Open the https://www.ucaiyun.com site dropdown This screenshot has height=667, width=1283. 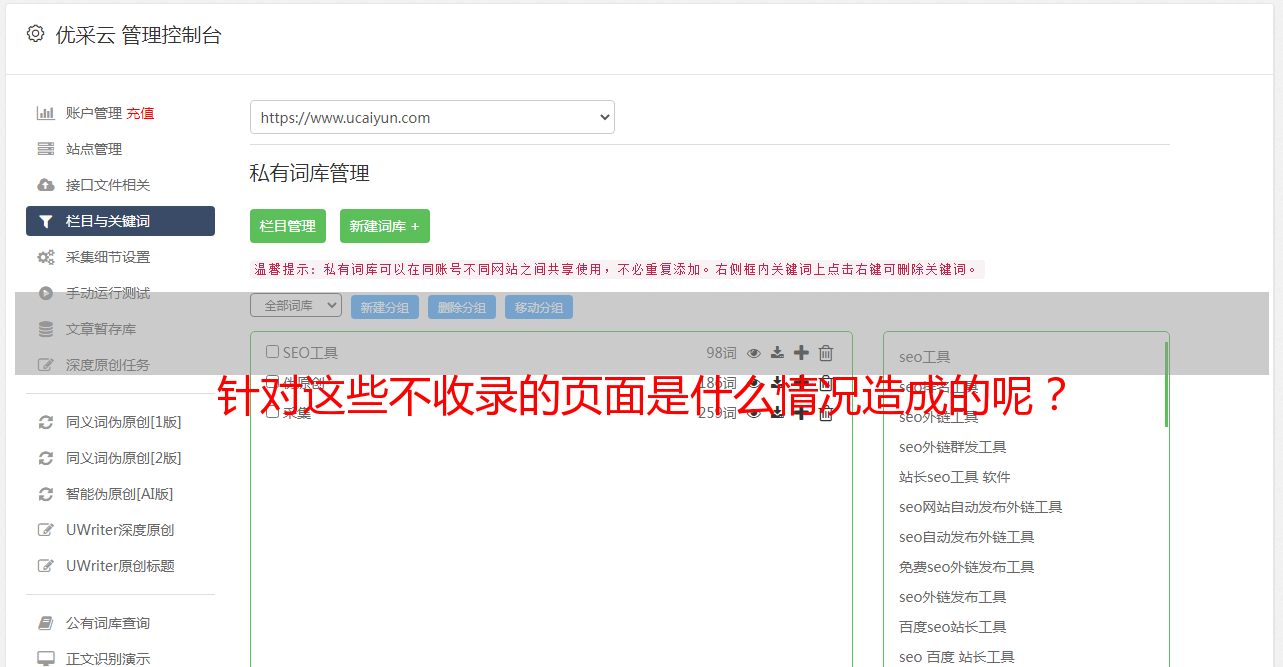coord(432,117)
